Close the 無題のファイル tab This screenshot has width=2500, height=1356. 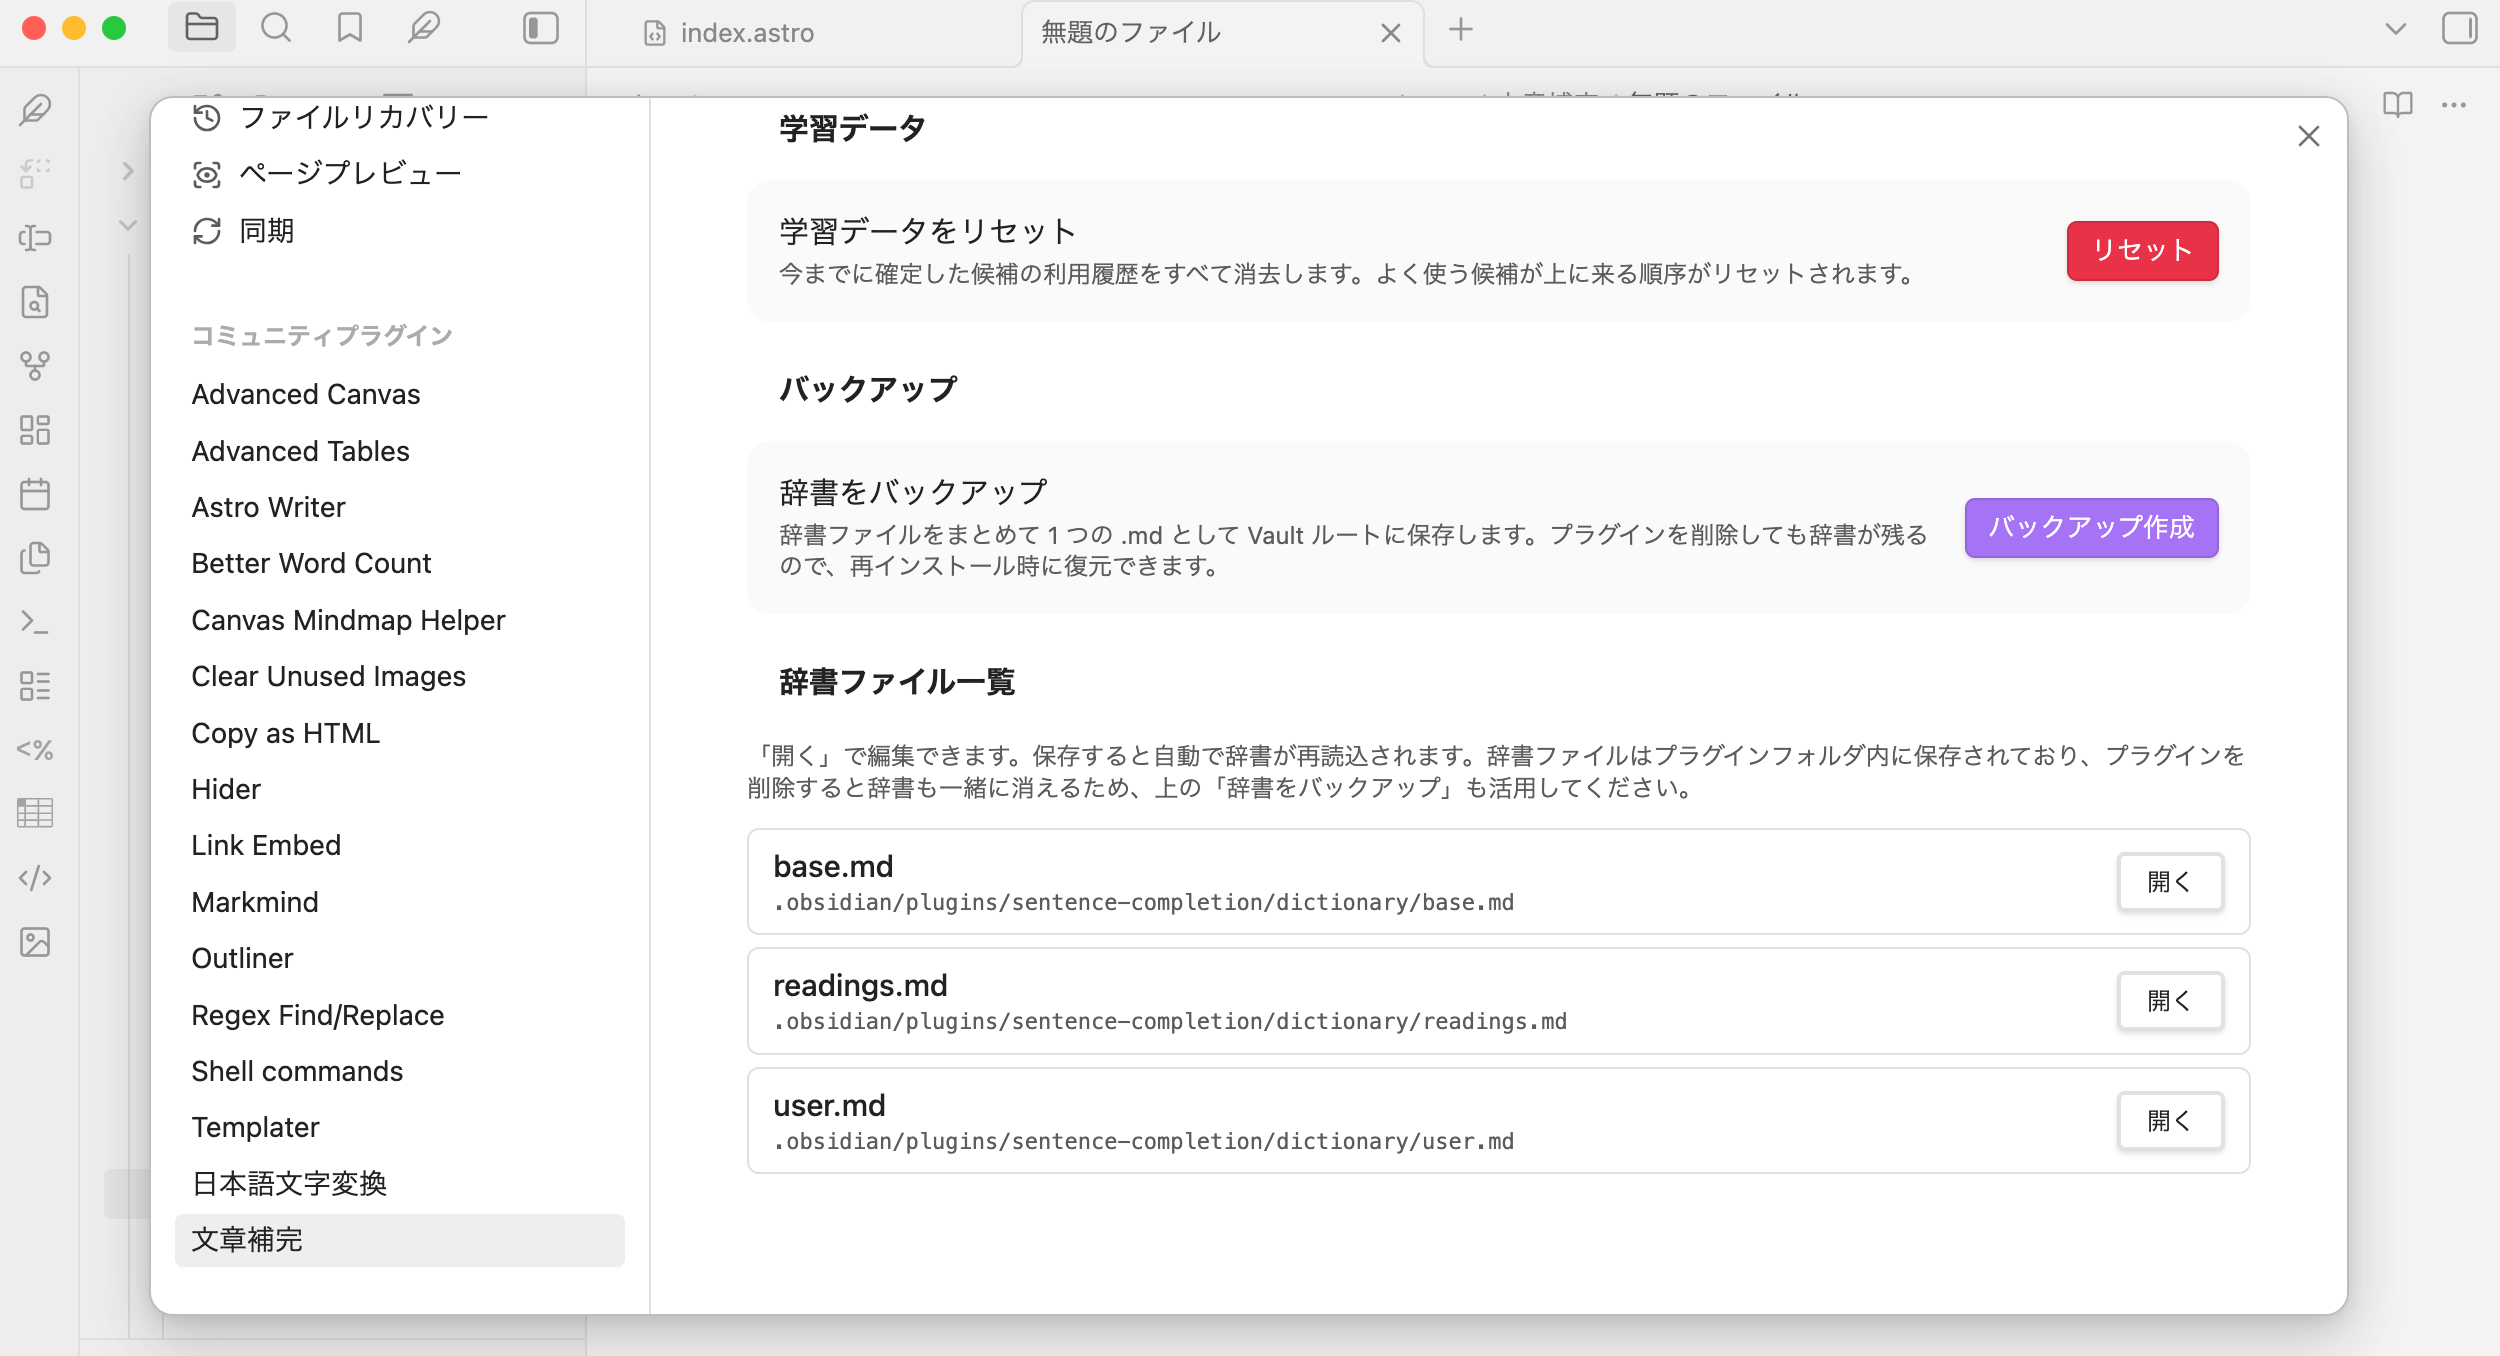tap(1391, 33)
